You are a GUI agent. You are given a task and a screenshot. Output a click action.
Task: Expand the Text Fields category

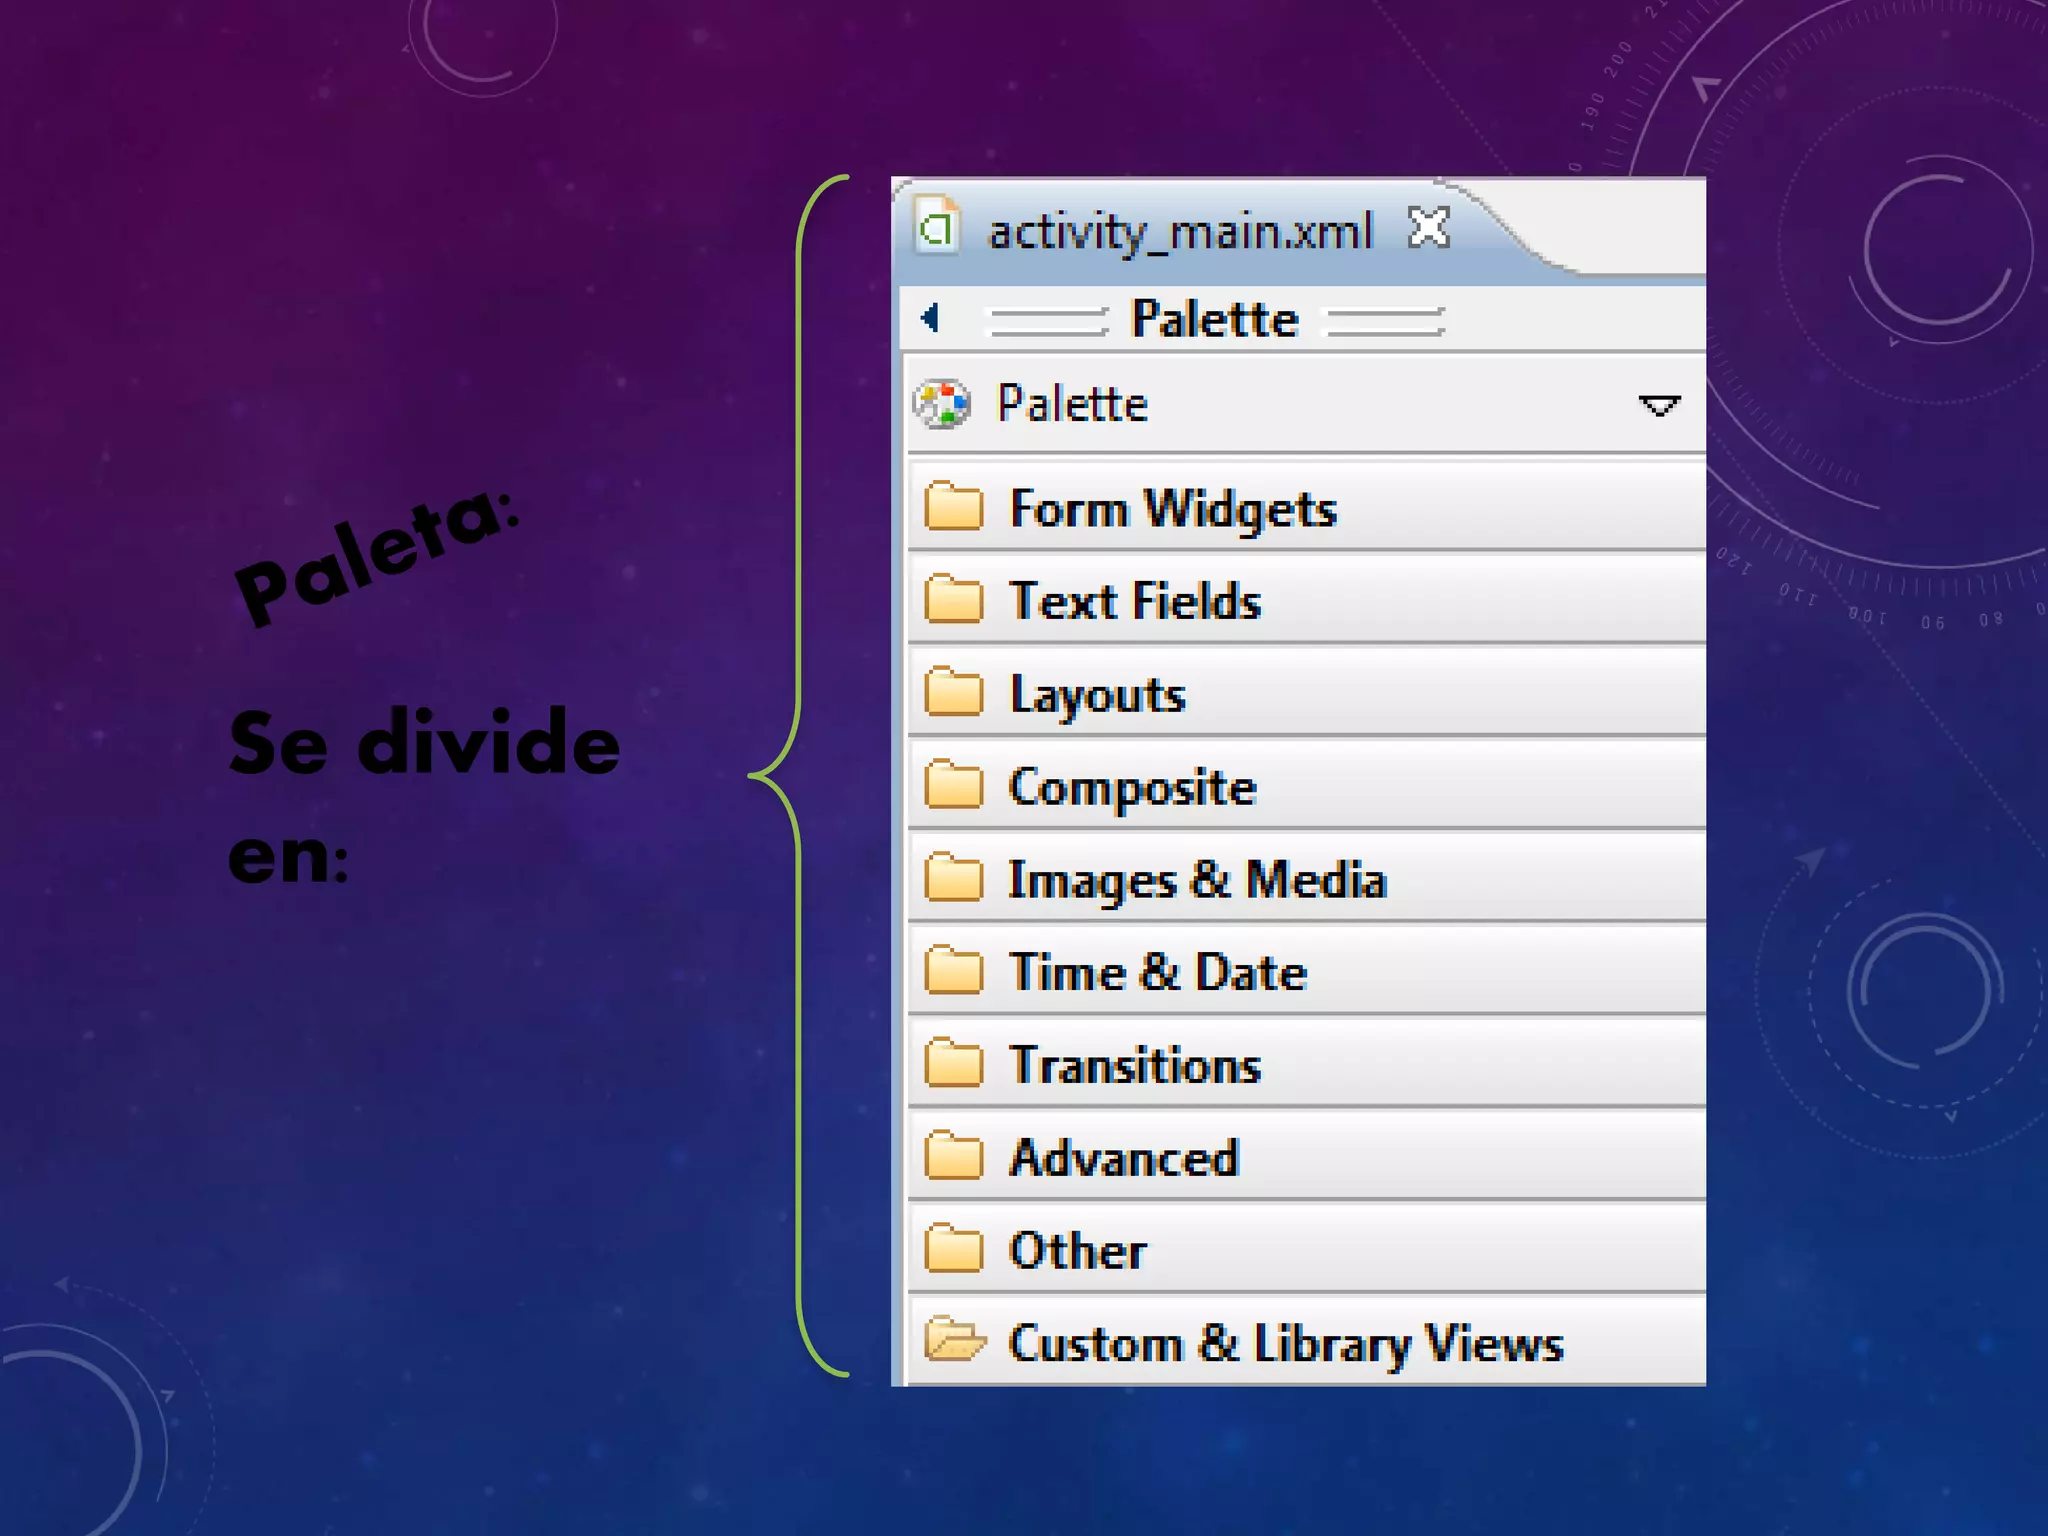1306,600
